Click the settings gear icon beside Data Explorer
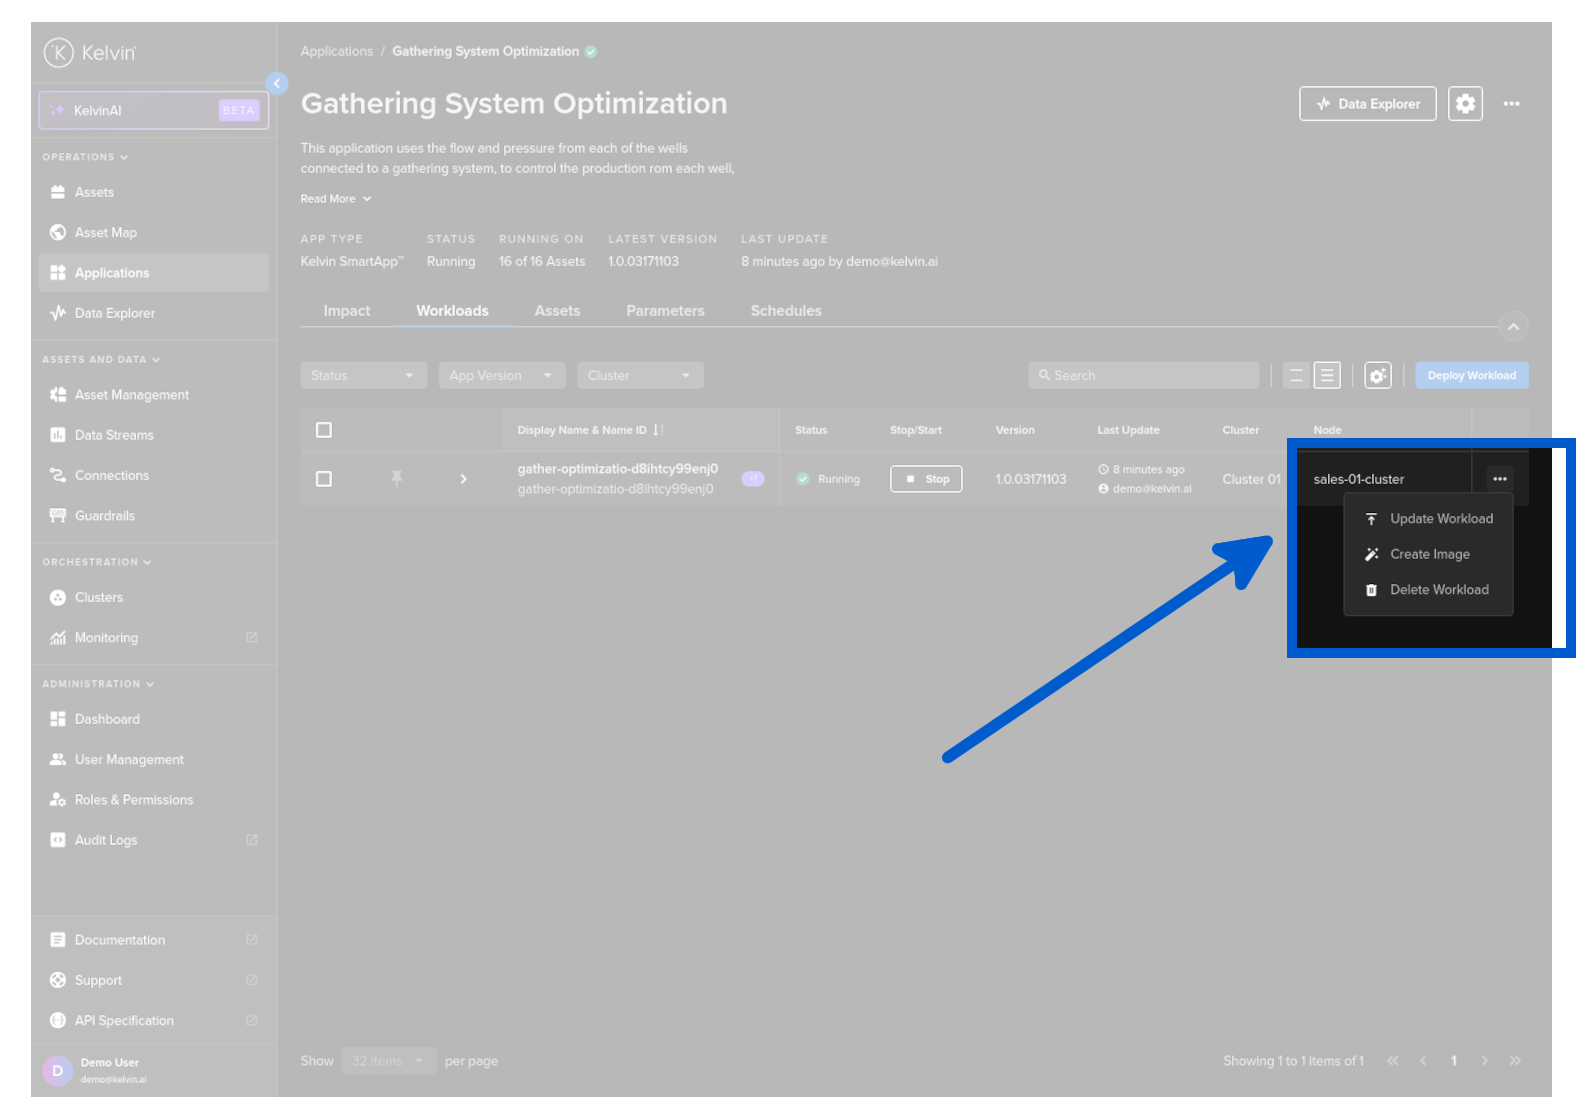This screenshot has height=1120, width=1584. pos(1465,104)
